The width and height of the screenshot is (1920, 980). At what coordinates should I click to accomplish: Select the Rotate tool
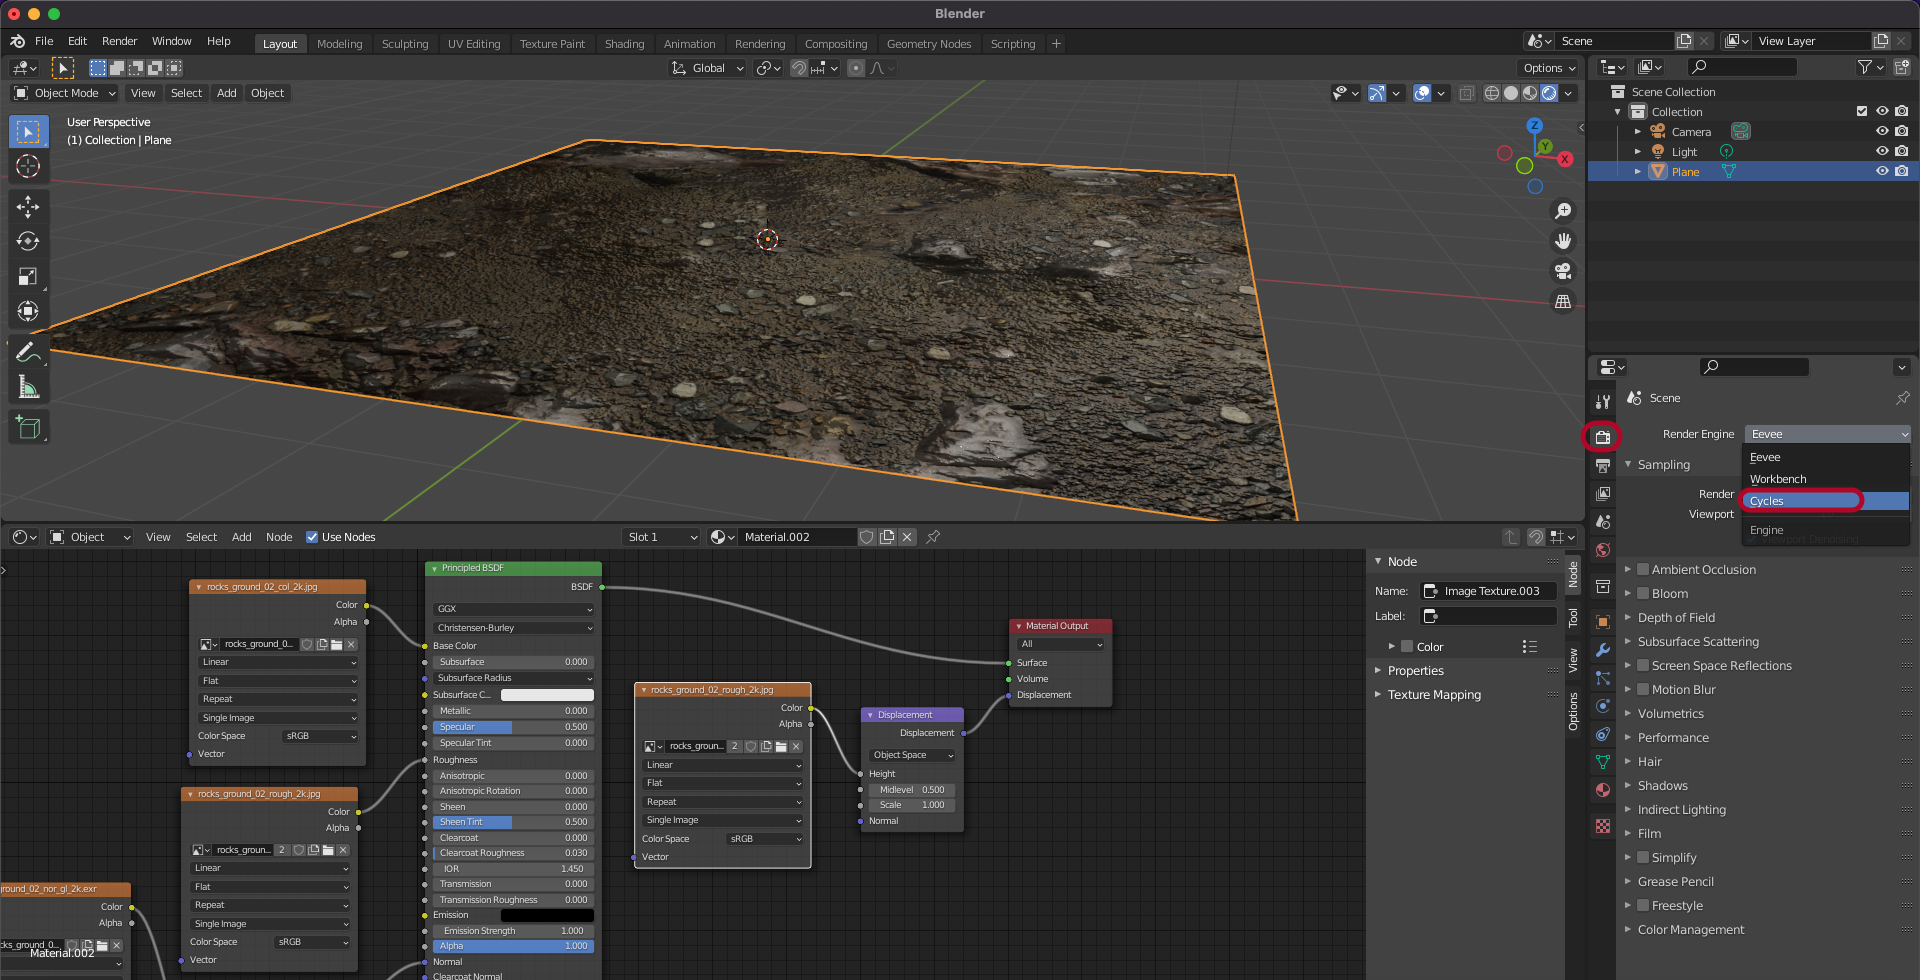pyautogui.click(x=28, y=242)
